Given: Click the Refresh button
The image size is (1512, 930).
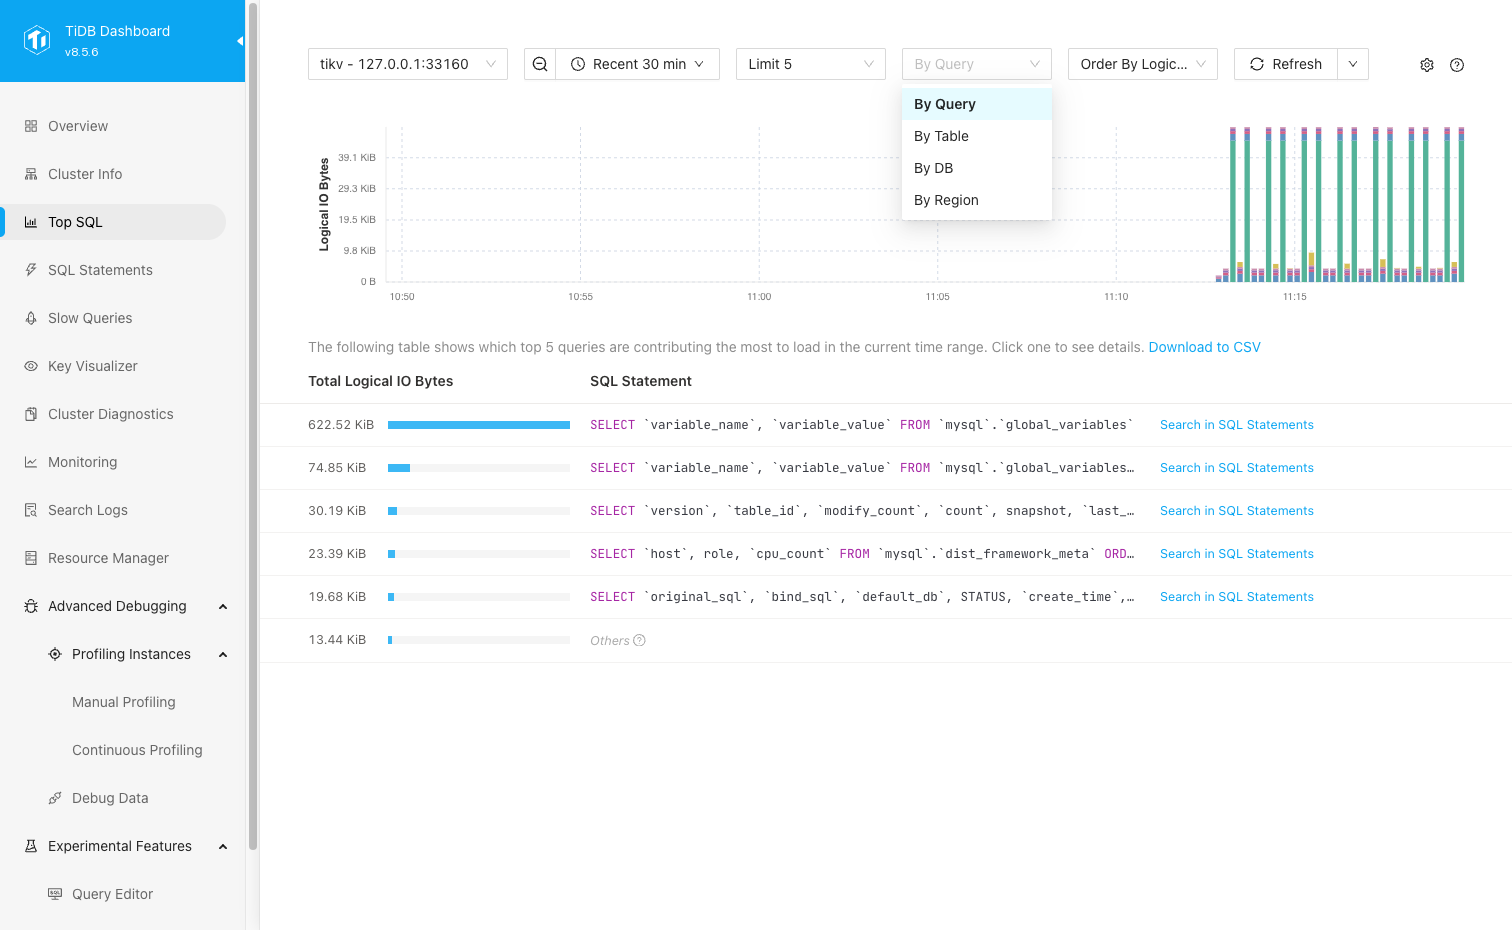Looking at the screenshot, I should click(1285, 63).
